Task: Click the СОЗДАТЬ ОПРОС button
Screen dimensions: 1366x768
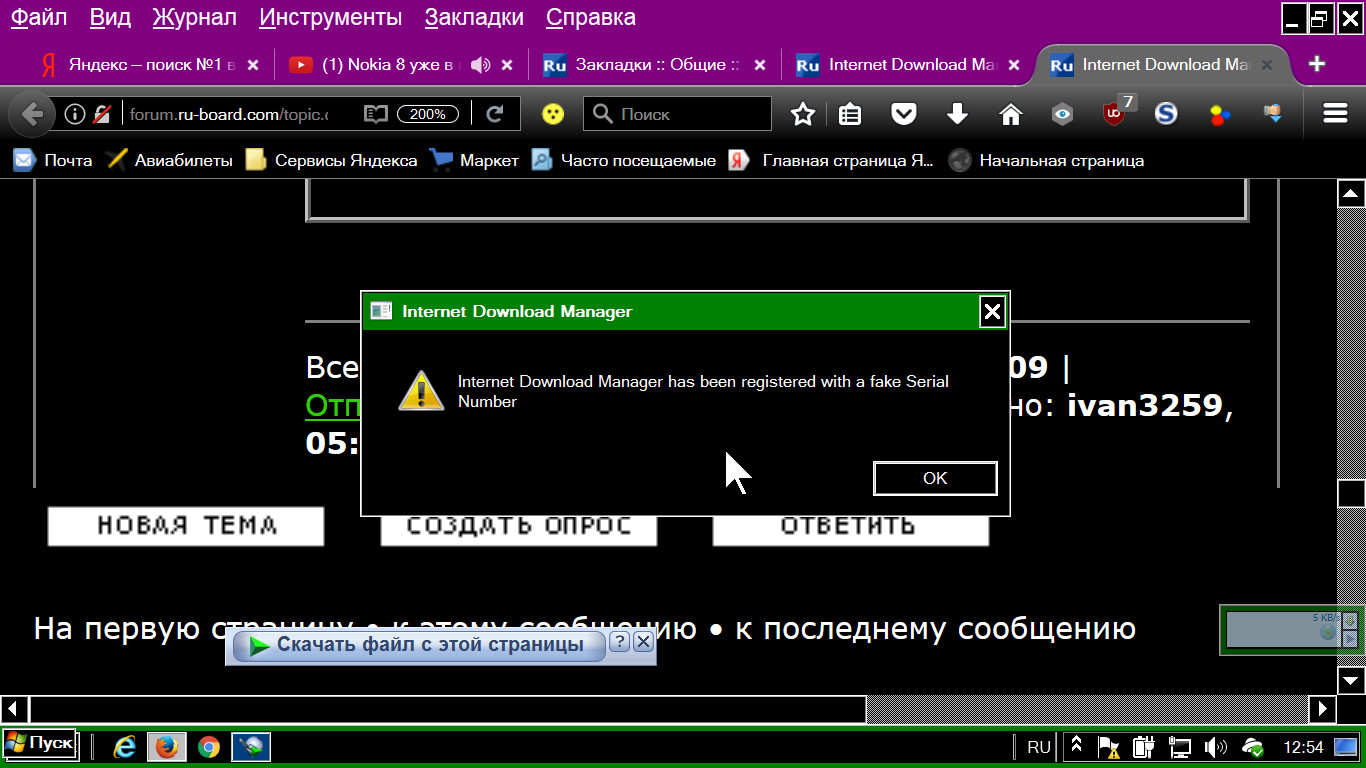Action: tap(519, 530)
